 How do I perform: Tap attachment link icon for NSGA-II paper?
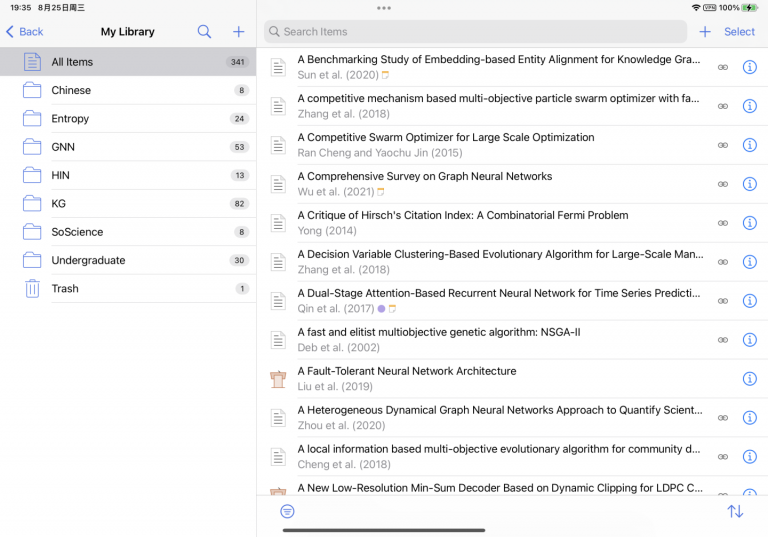pos(723,340)
